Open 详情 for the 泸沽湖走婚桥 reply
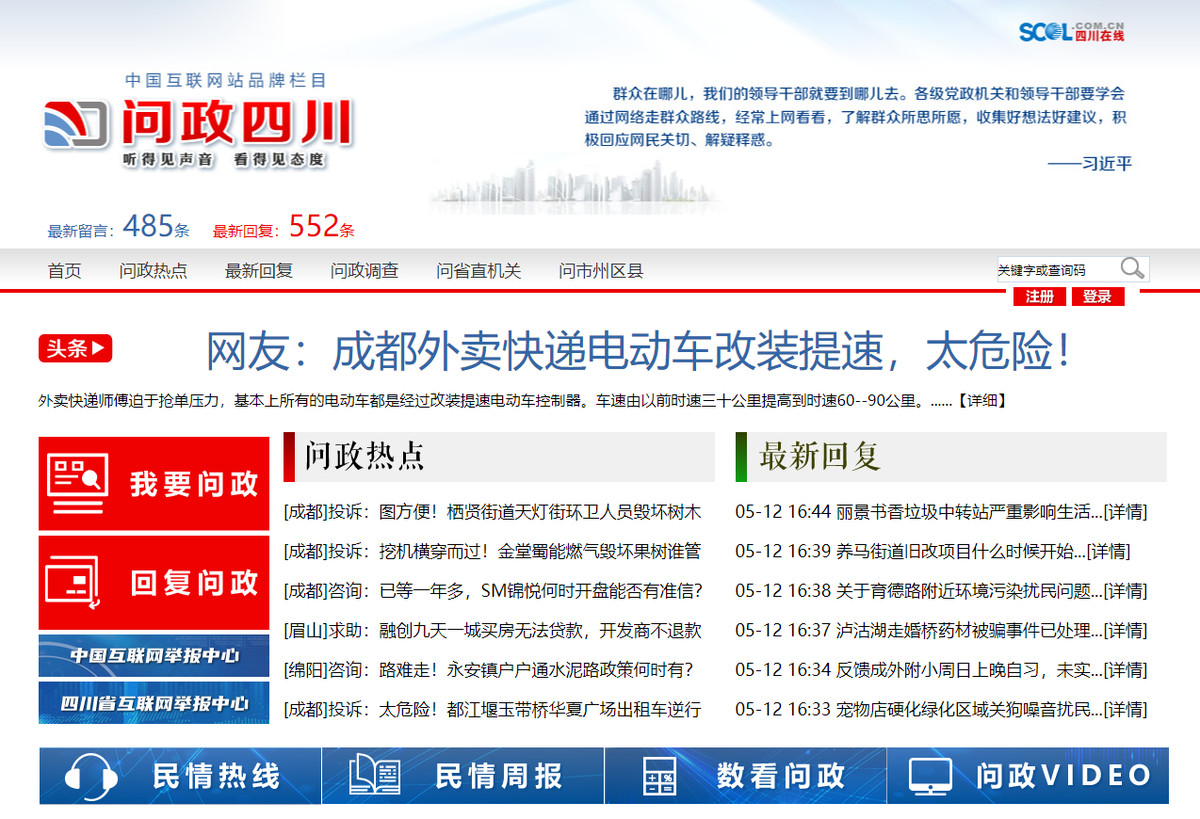This screenshot has height=819, width=1200. (1125, 631)
